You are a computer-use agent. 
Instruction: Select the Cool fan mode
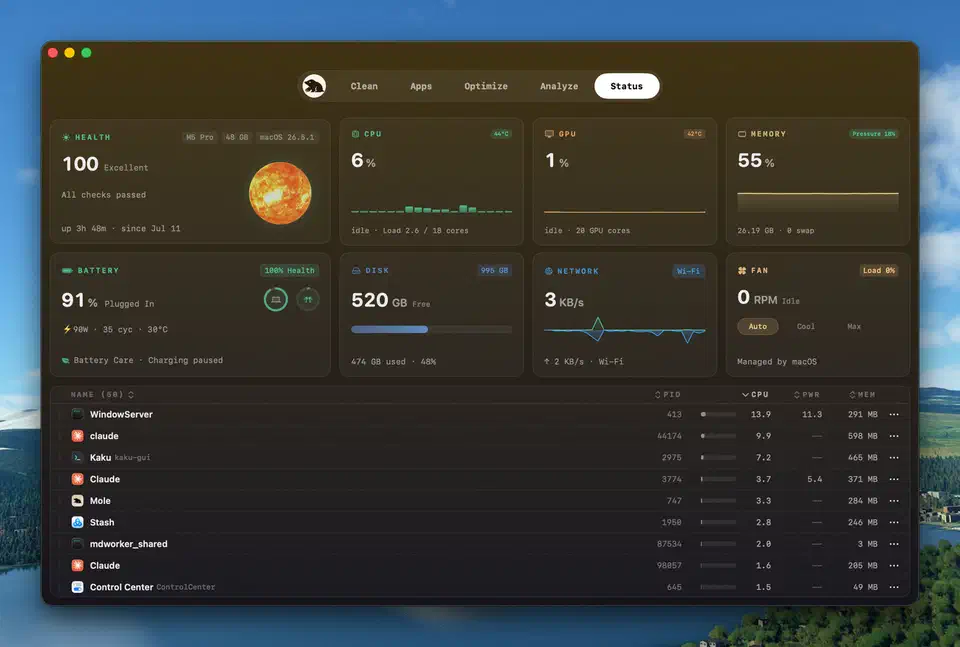(x=806, y=326)
